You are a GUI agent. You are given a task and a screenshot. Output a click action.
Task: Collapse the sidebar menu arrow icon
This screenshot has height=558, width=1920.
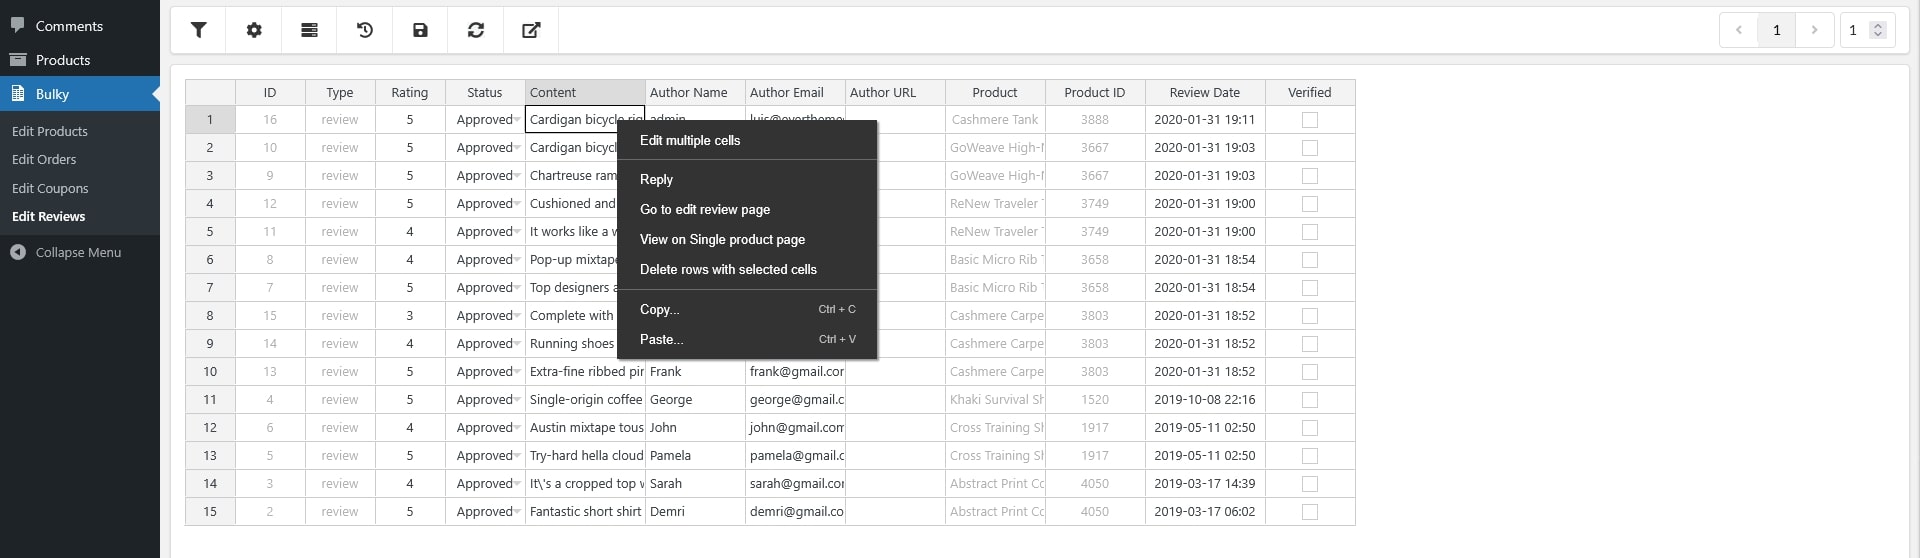(x=18, y=252)
